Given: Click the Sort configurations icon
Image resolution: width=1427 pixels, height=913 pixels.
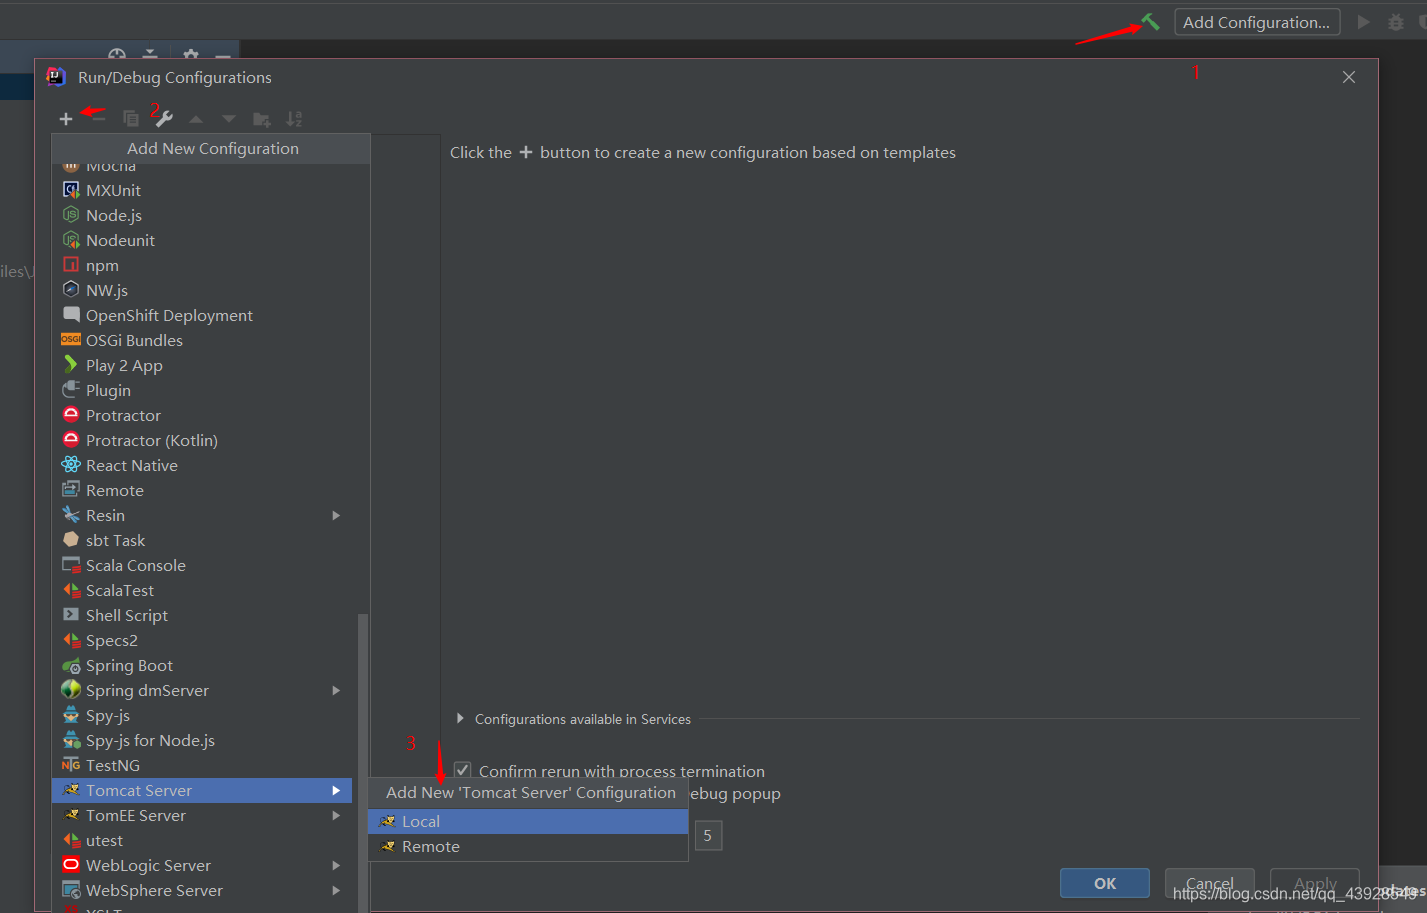Looking at the screenshot, I should (294, 119).
